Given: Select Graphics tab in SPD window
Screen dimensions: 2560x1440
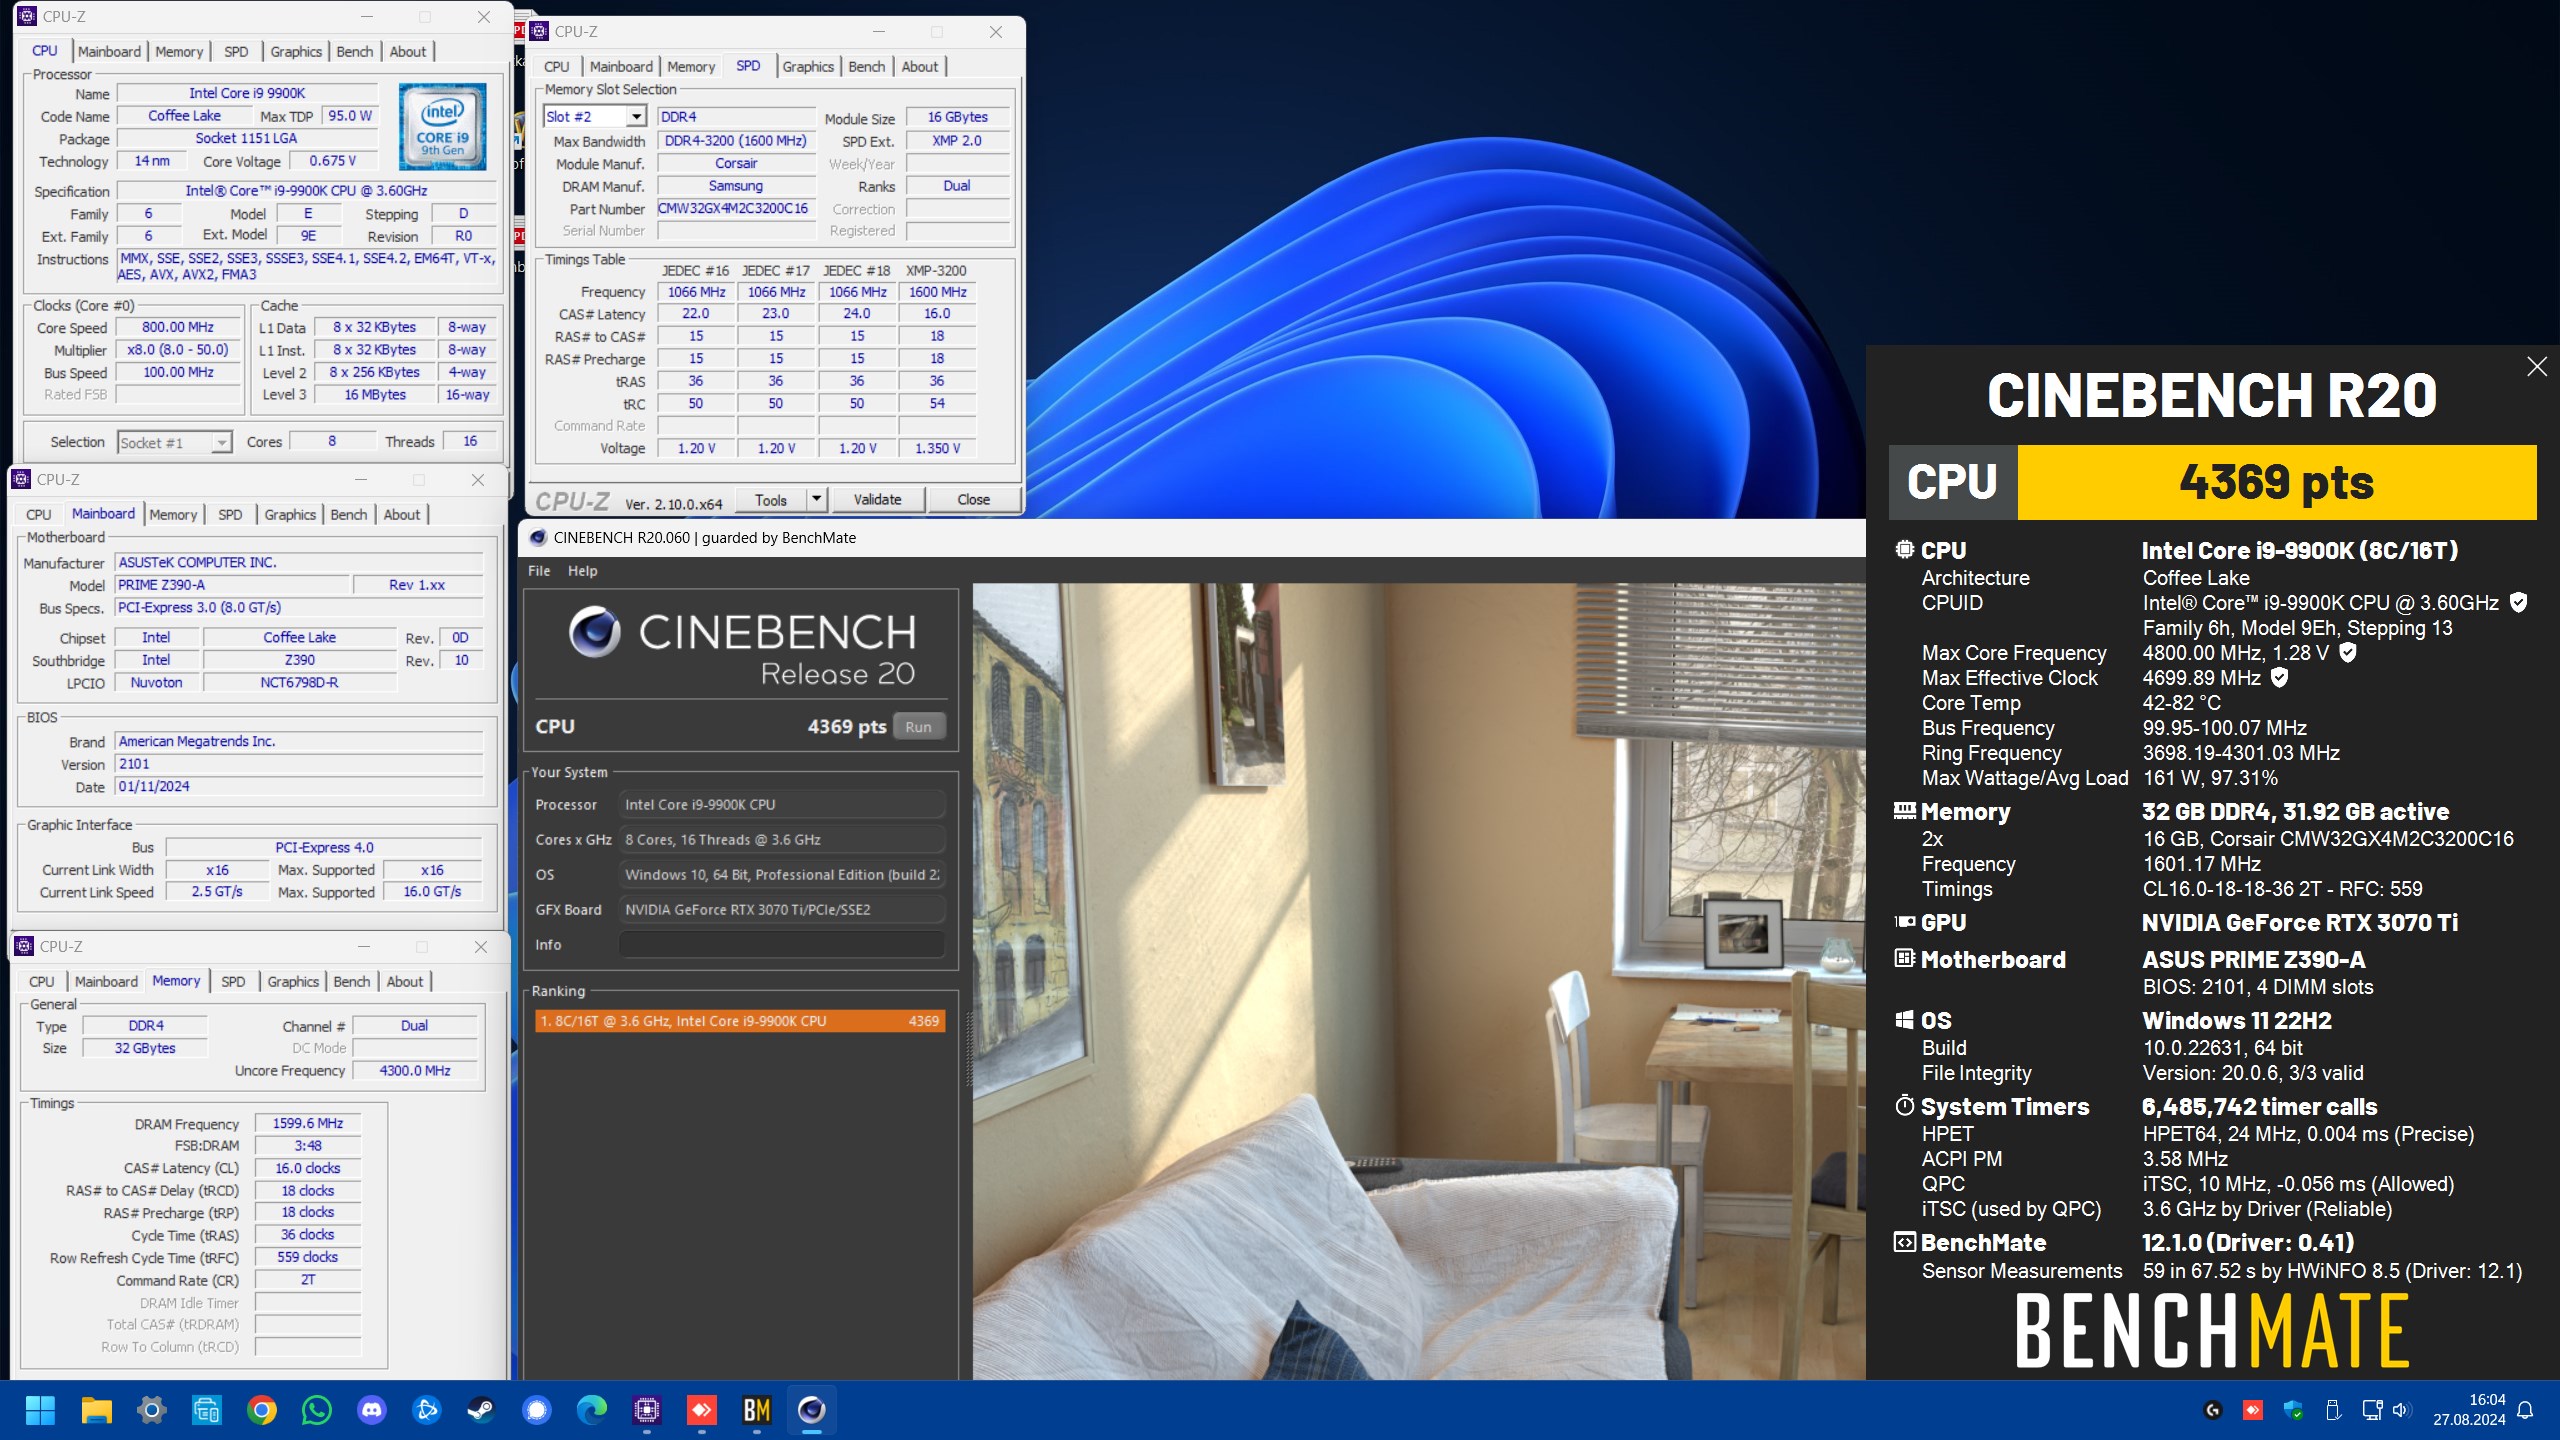Looking at the screenshot, I should coord(808,67).
